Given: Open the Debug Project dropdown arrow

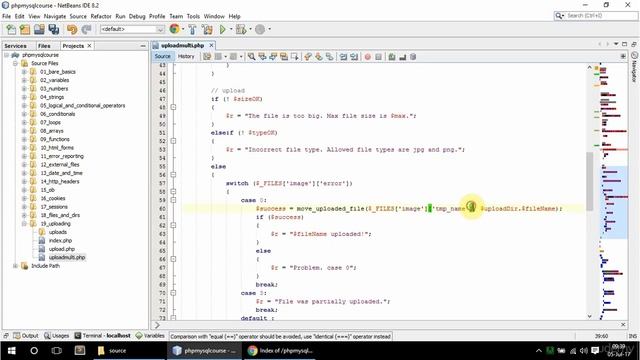Looking at the screenshot, I should [250, 29].
